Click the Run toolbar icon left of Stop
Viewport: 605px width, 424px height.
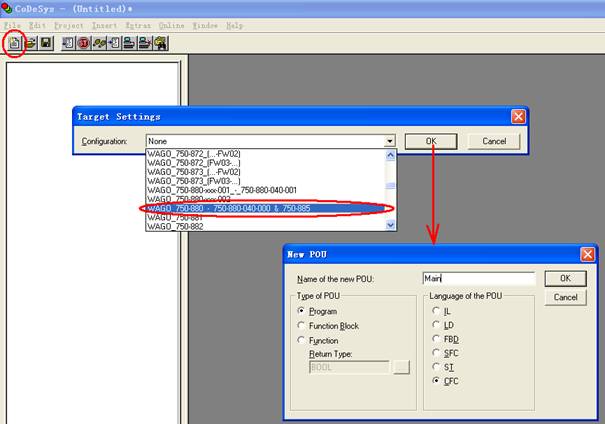tap(68, 43)
